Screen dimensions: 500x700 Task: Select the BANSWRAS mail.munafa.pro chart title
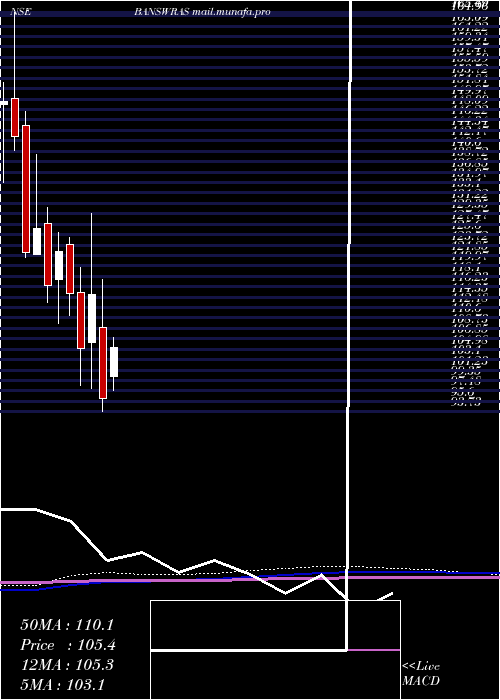coord(202,12)
